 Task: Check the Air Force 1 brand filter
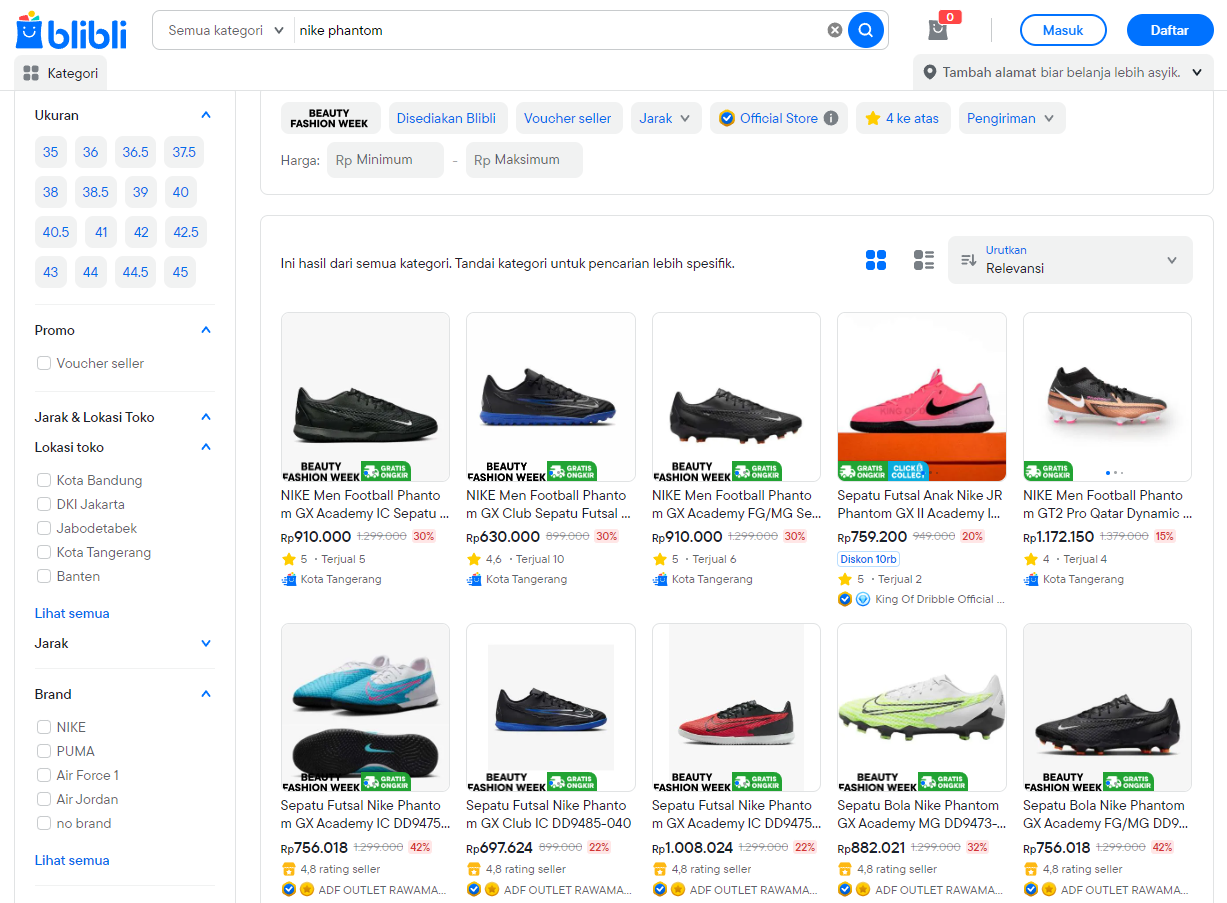tap(44, 775)
